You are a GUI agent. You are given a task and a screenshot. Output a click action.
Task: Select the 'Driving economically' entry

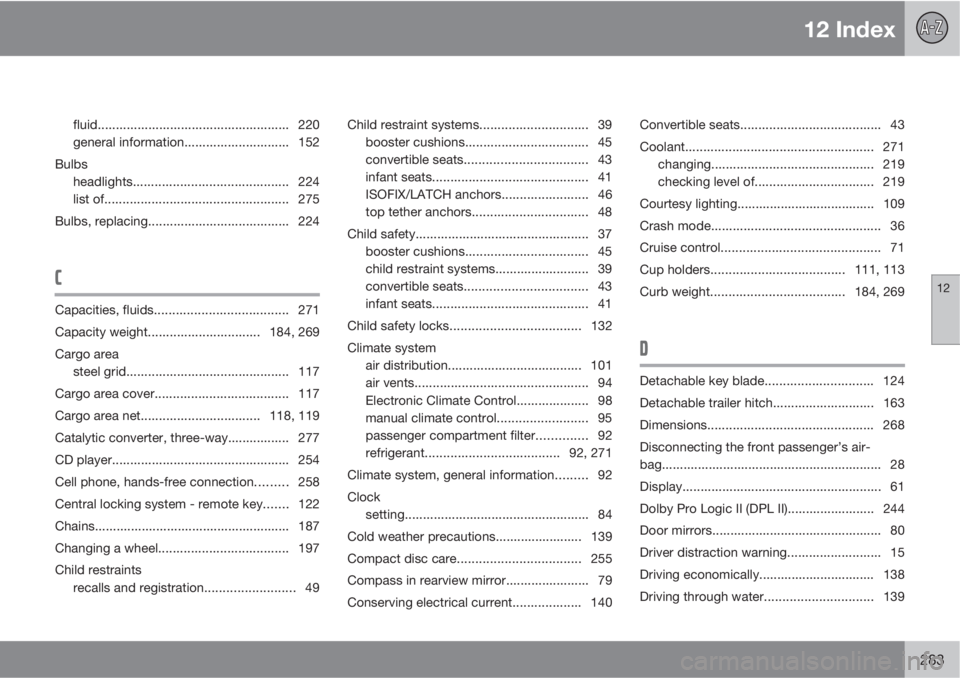coord(772,574)
